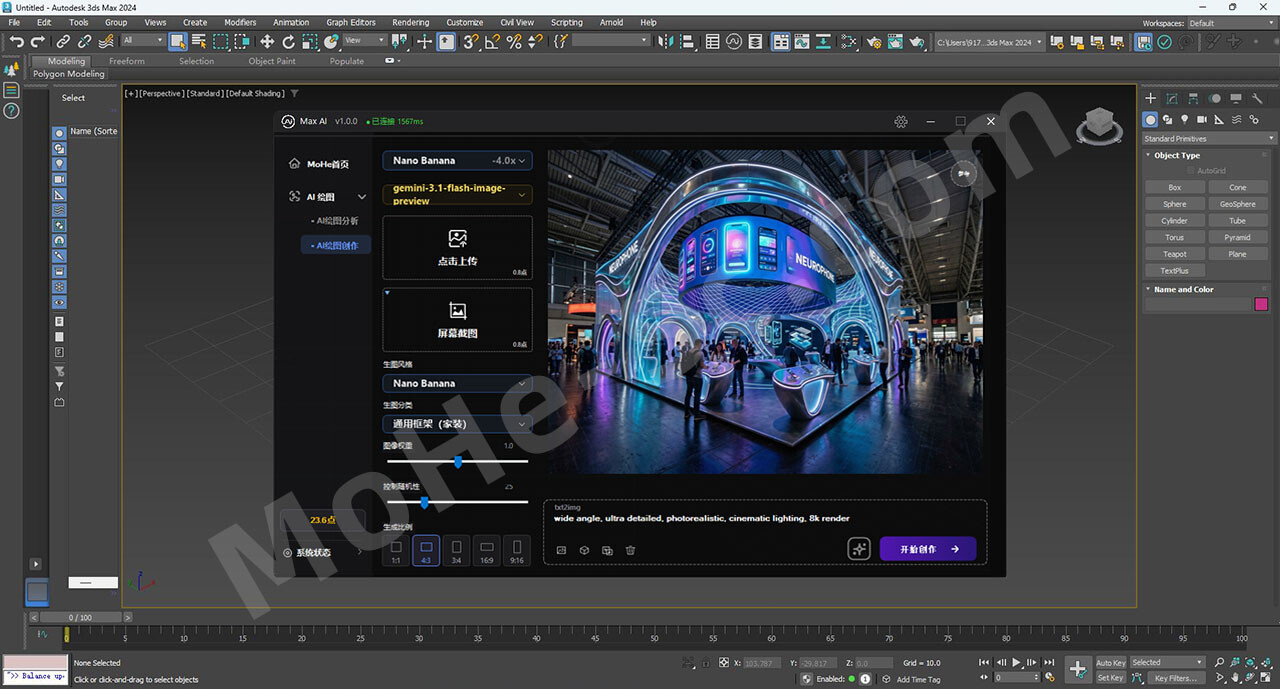The width and height of the screenshot is (1280, 689).
Task: Select the Select and Rotate tool
Action: (288, 41)
